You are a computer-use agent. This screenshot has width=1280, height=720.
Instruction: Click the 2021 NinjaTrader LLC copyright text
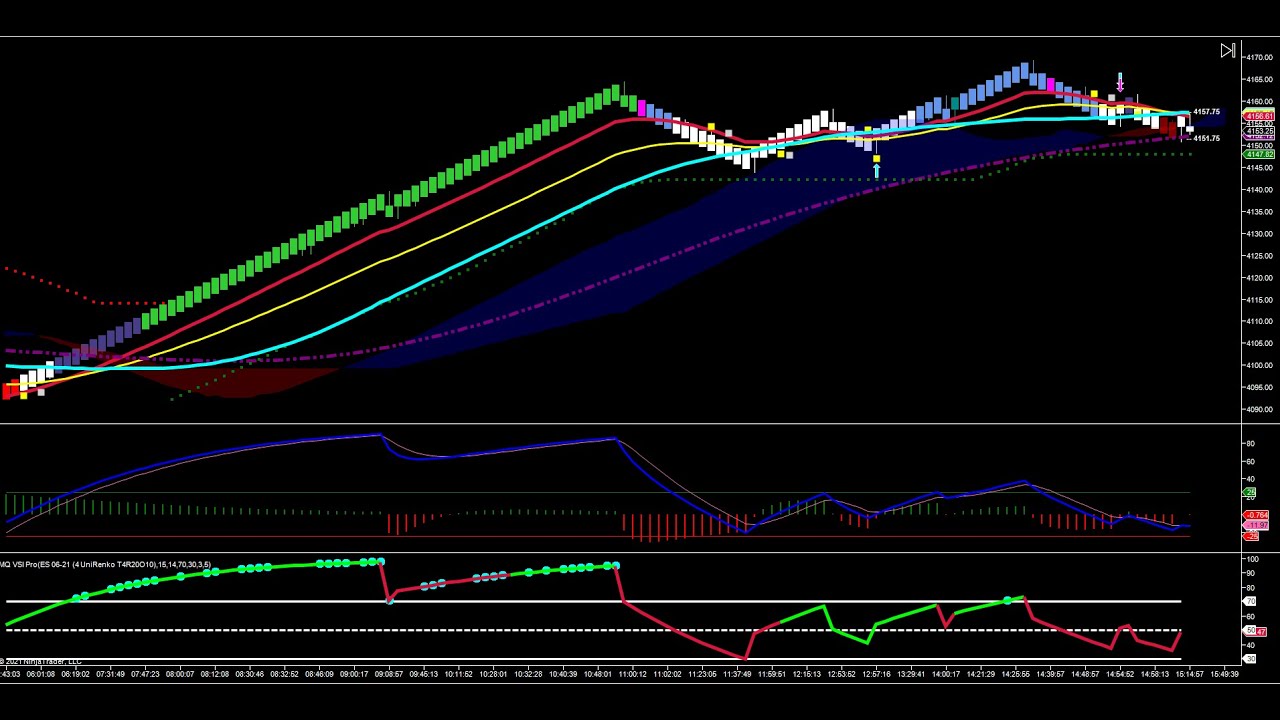(38, 660)
